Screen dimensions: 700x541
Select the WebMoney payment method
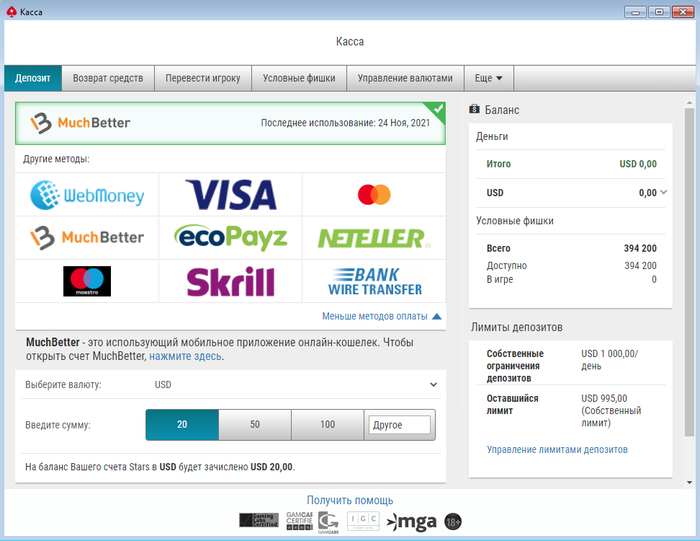pos(87,195)
